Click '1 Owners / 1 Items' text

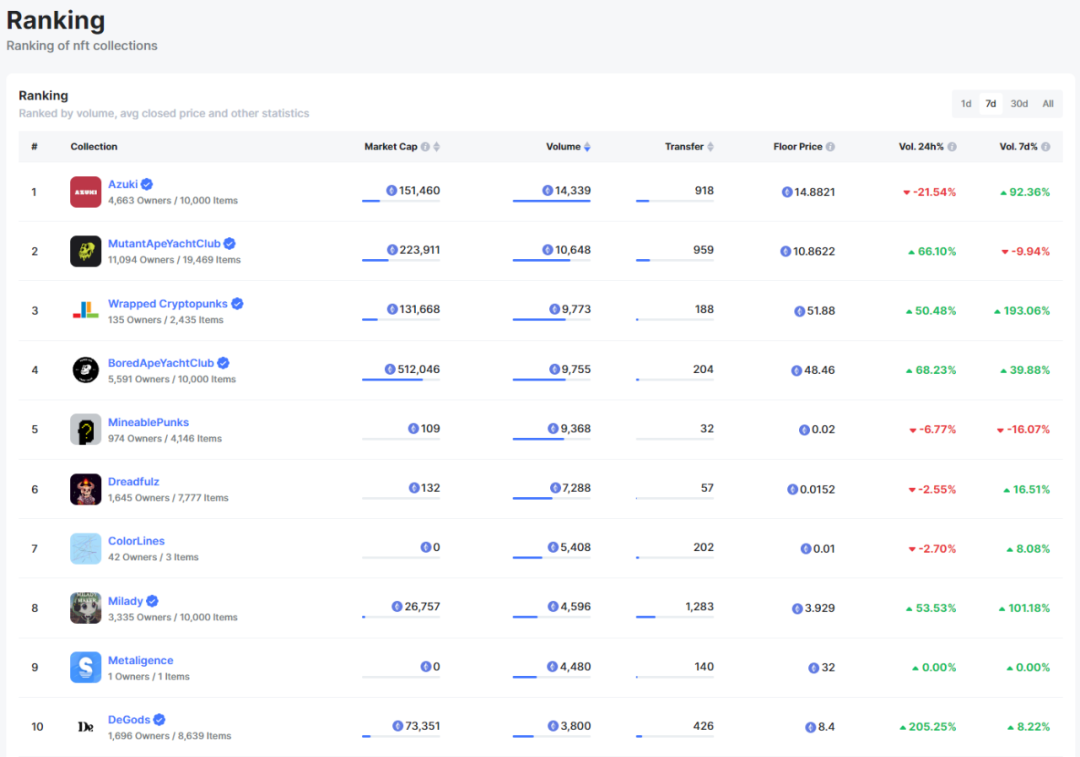click(x=149, y=676)
